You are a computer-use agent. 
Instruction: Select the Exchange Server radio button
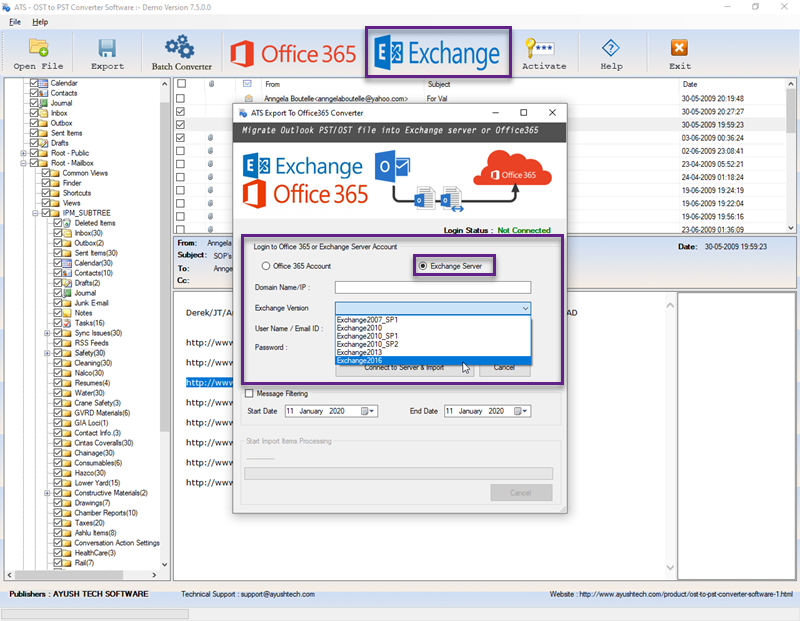(x=424, y=266)
